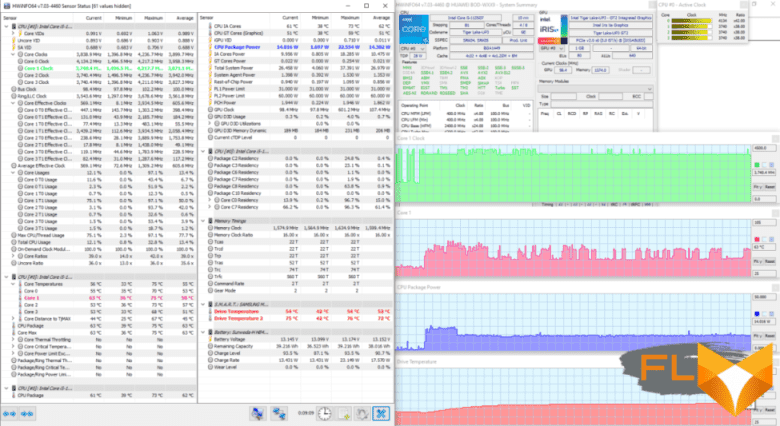
Task: Click the expand columns arrows icon in the bottom toolbar
Action: click(x=9, y=414)
